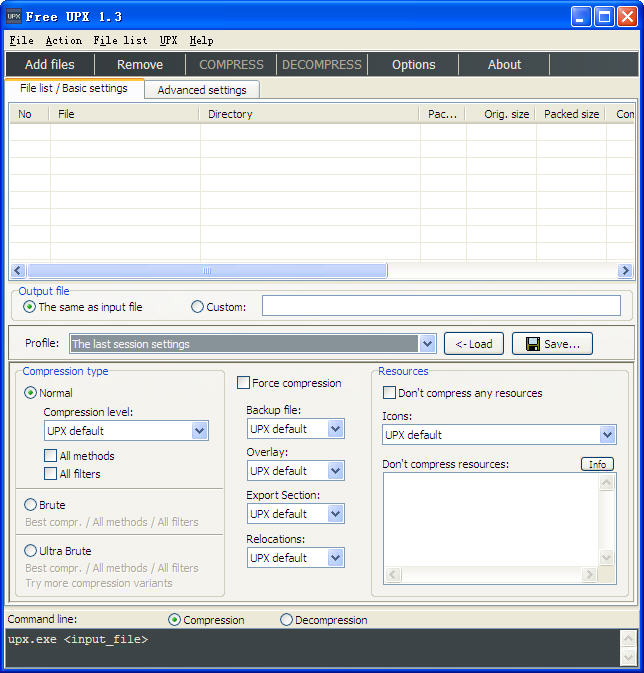Click COMPRESS toolbar button

[231, 64]
